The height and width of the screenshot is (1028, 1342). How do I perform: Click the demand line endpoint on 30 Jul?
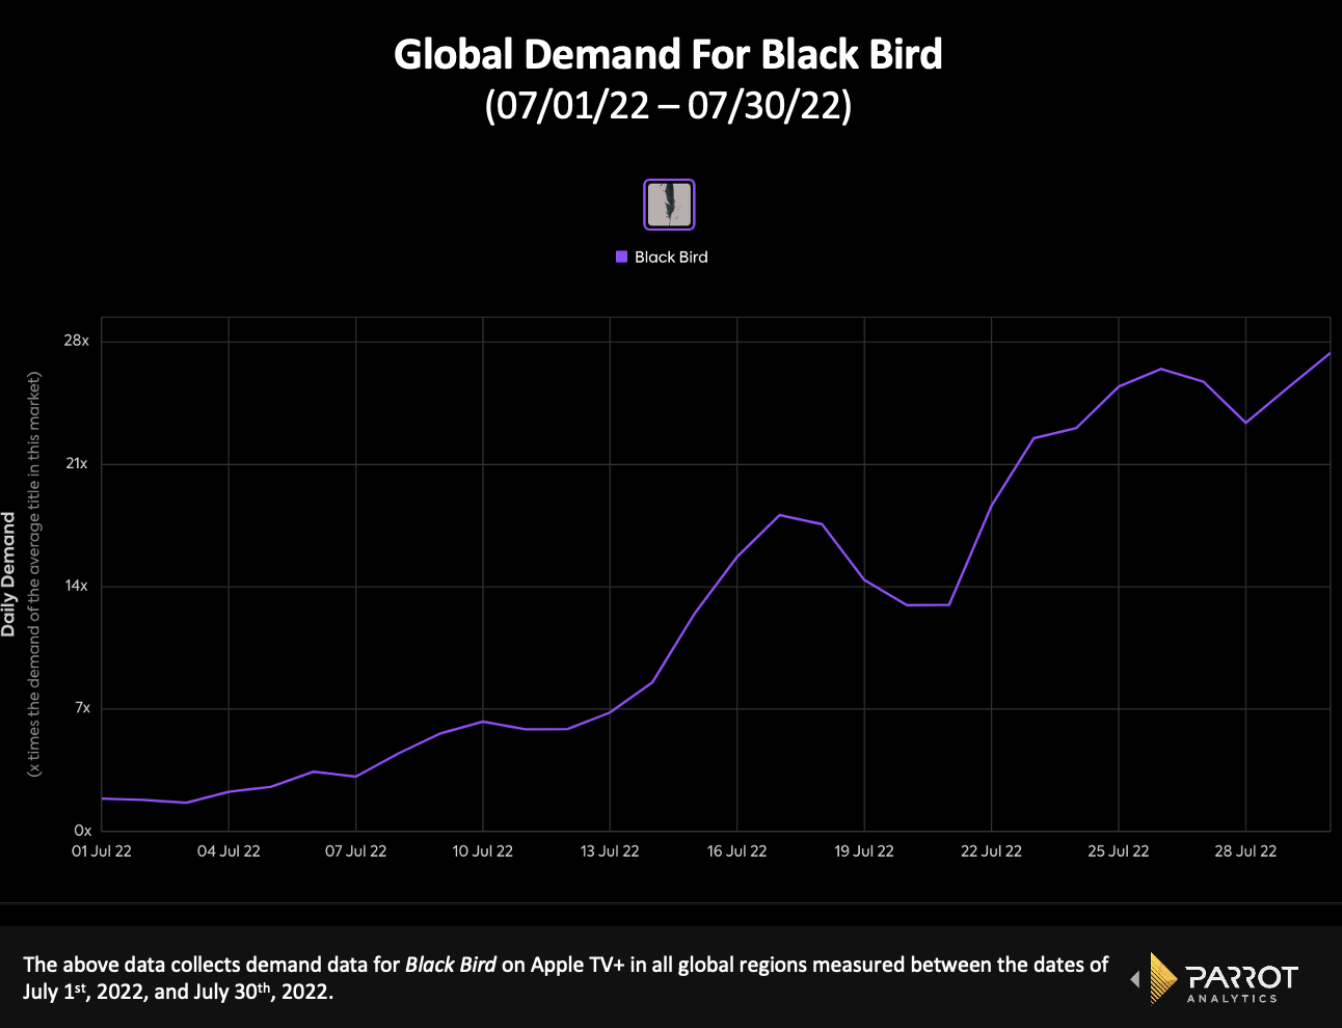(1329, 353)
